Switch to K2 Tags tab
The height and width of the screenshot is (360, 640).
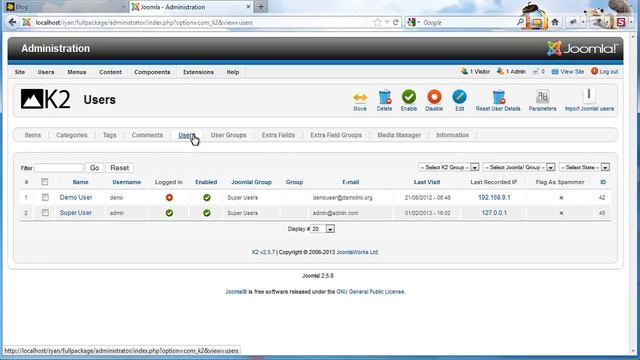coord(109,135)
